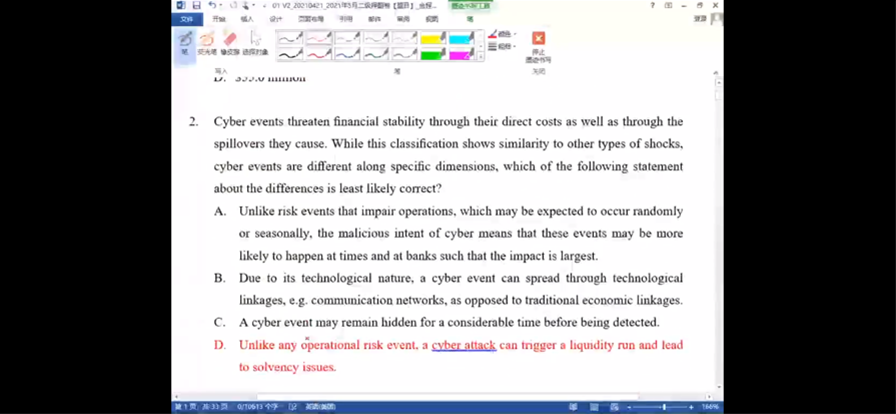Switch to Review (审阅) tab
Image resolution: width=896 pixels, height=414 pixels.
pos(403,19)
